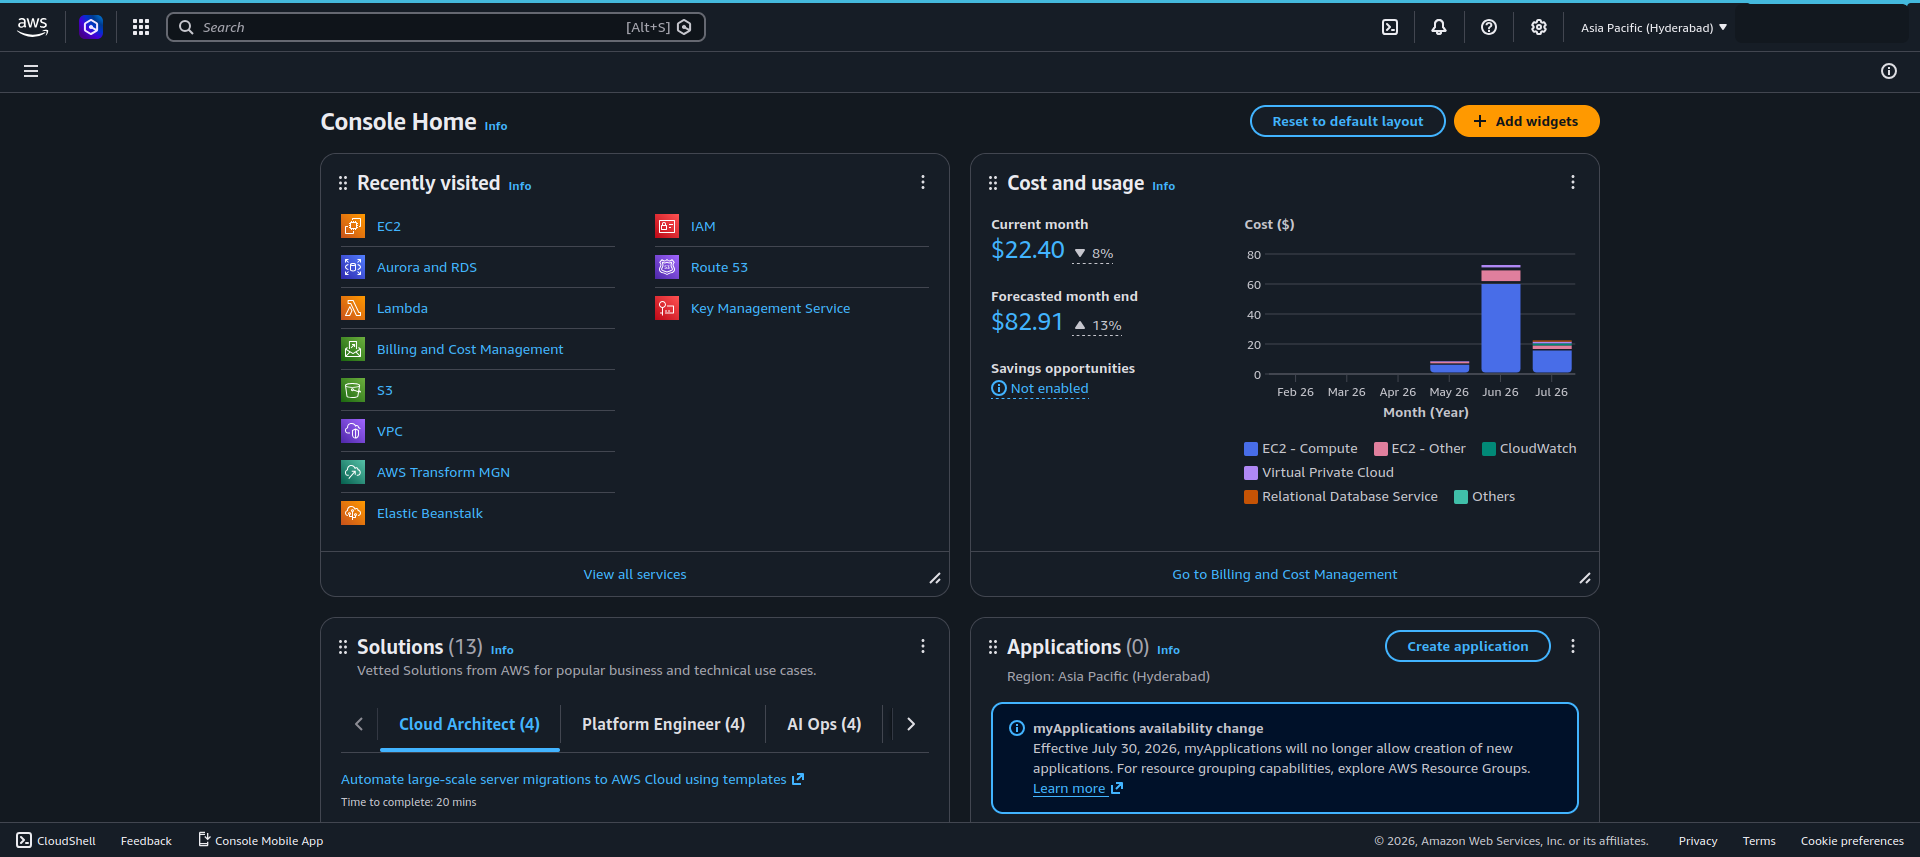Open the help question mark icon
The height and width of the screenshot is (857, 1920).
[x=1489, y=27]
